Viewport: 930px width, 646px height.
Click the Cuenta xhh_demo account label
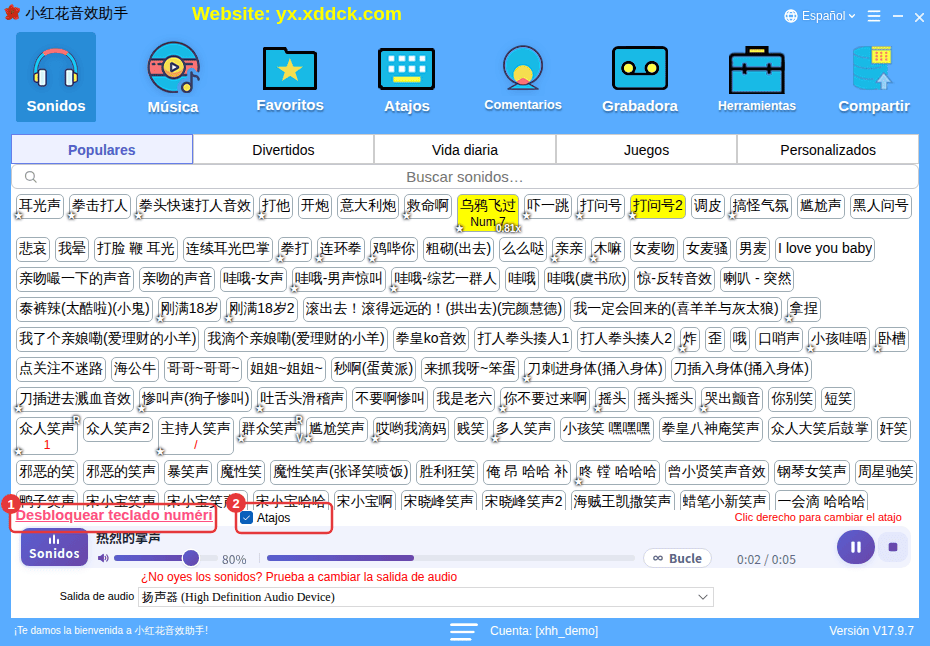coord(543,631)
